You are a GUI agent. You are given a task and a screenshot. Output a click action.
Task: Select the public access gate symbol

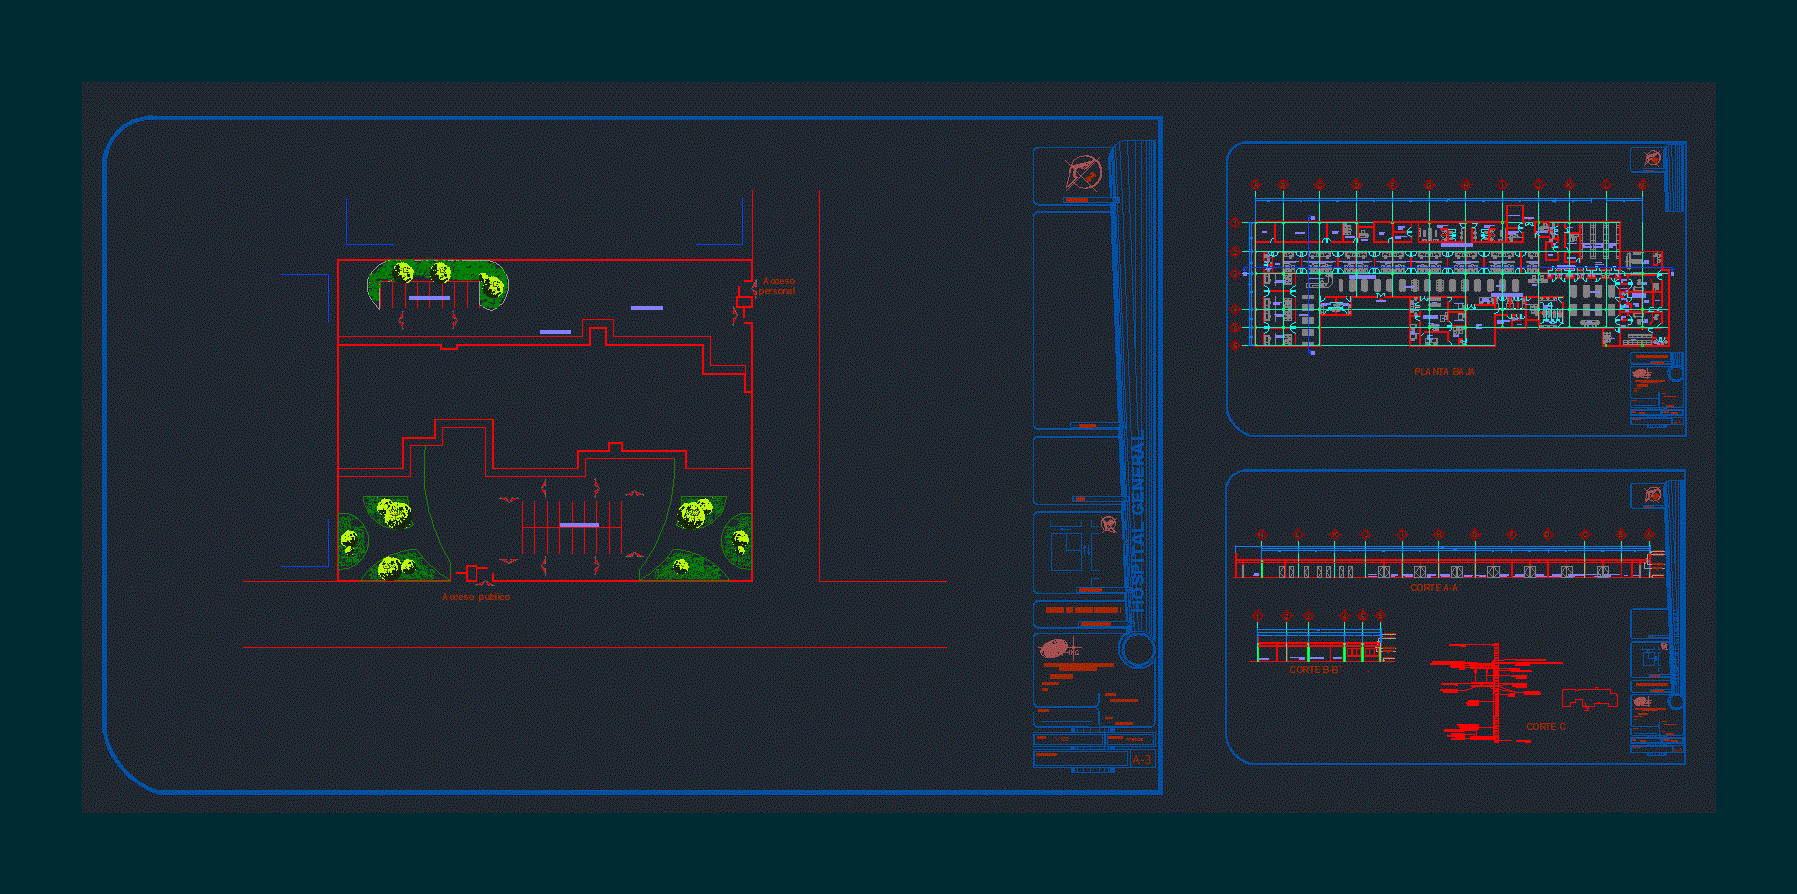pos(473,574)
